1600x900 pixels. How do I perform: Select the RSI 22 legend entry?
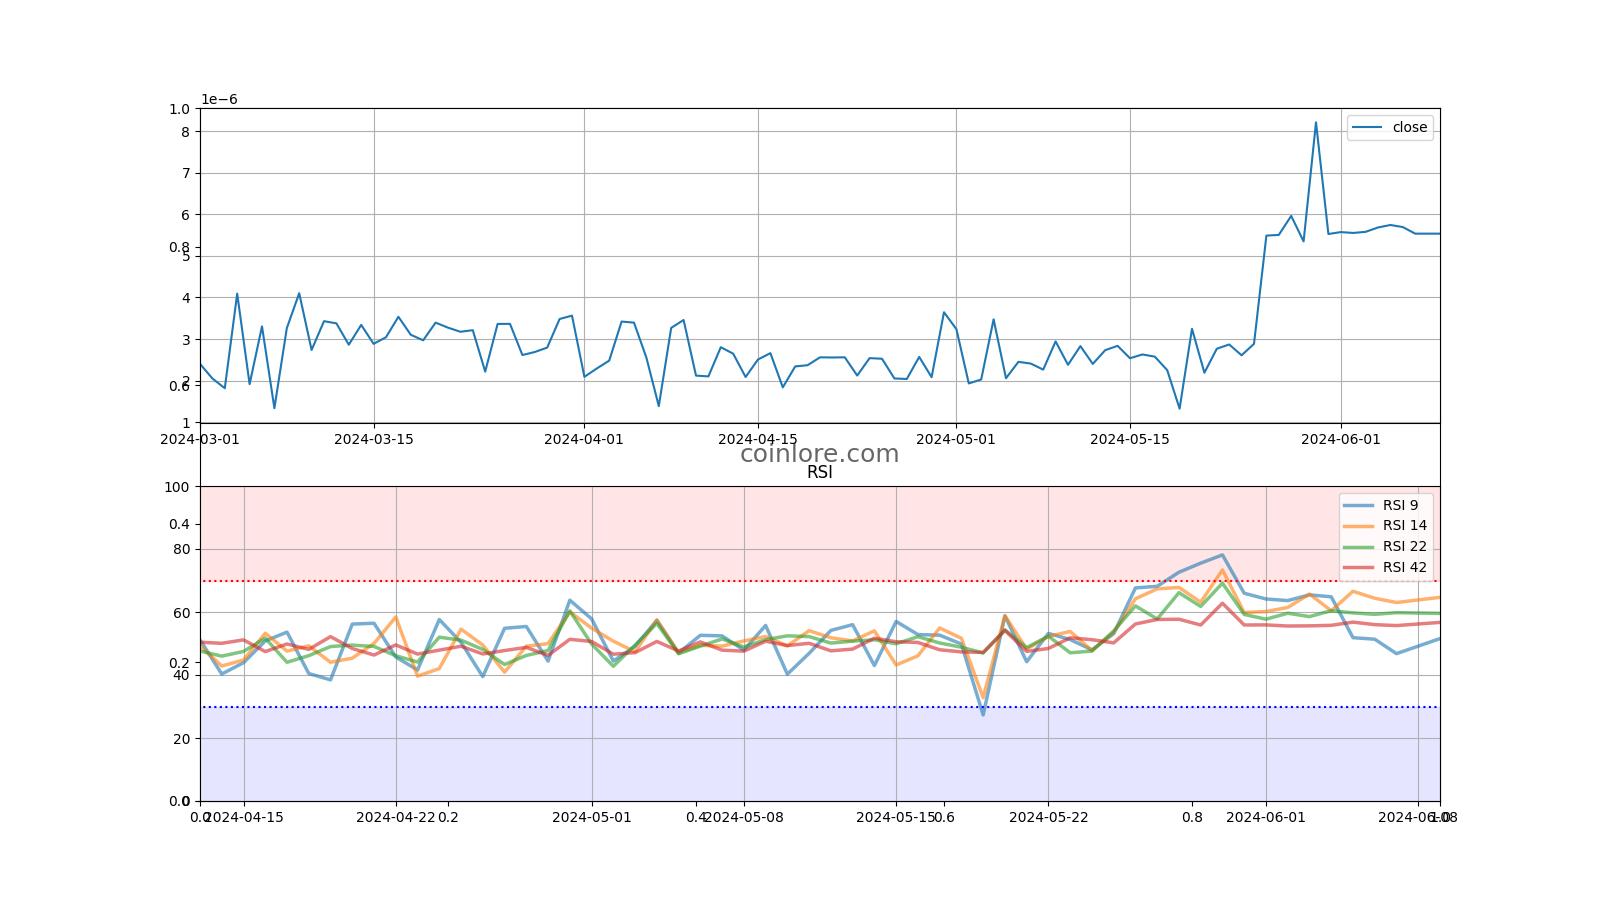1386,547
